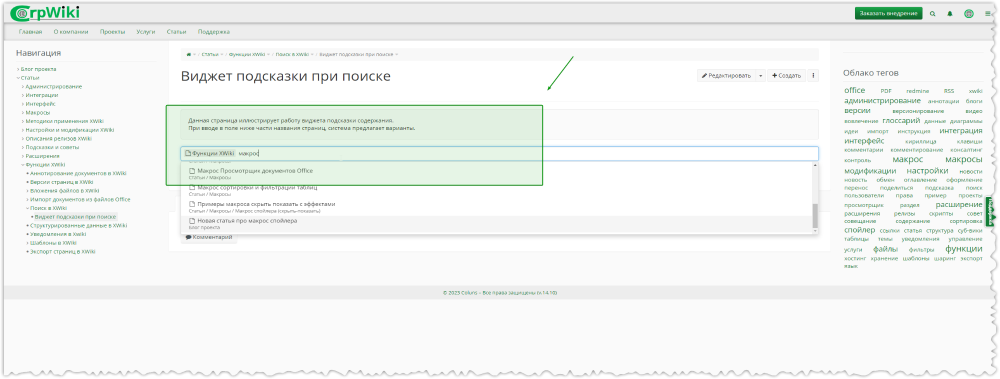This screenshot has width=1000, height=379.
Task: Open the user avatar icon in header
Action: [x=969, y=13]
